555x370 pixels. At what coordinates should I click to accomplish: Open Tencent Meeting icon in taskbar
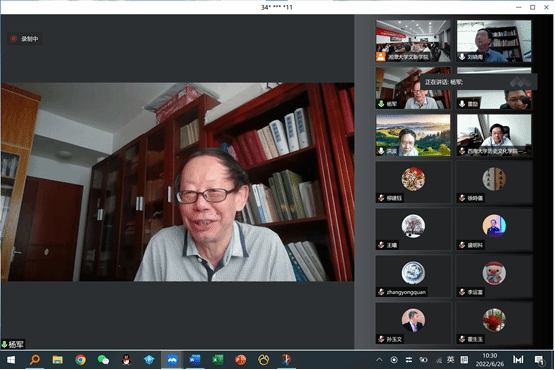pyautogui.click(x=172, y=360)
